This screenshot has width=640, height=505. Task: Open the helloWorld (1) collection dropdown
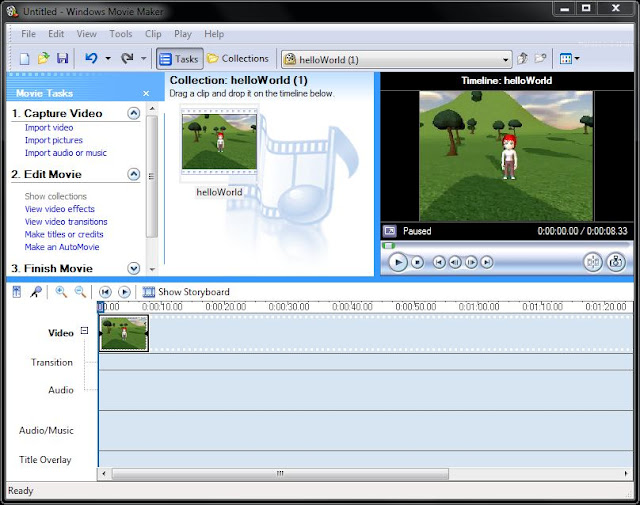coord(396,60)
